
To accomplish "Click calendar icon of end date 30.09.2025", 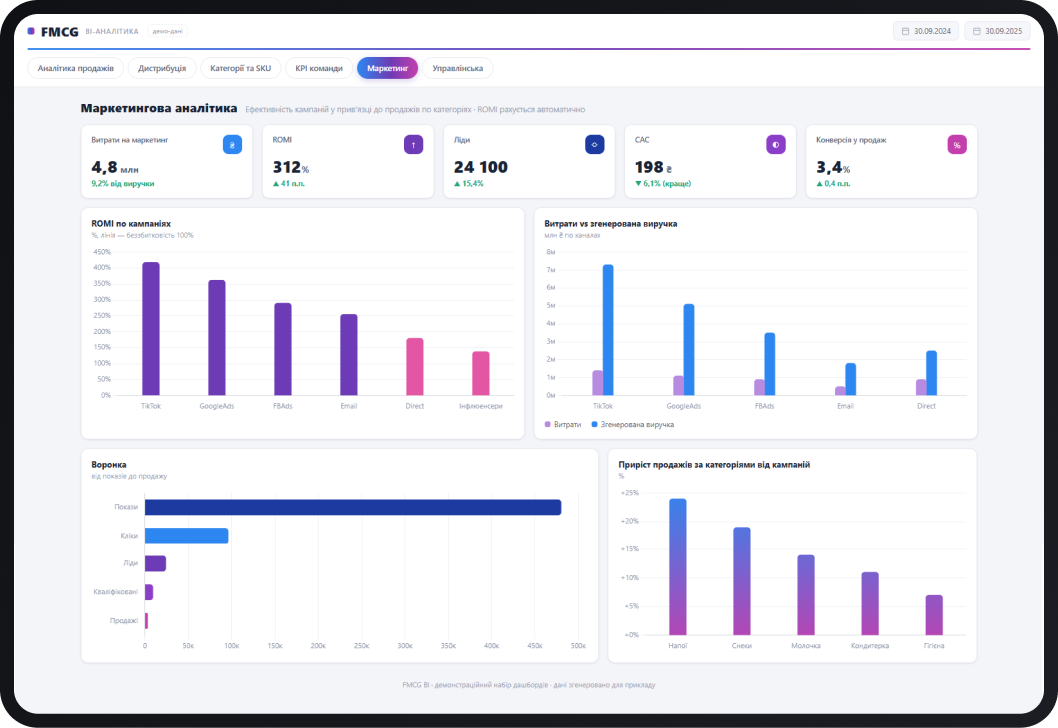I will click(976, 31).
